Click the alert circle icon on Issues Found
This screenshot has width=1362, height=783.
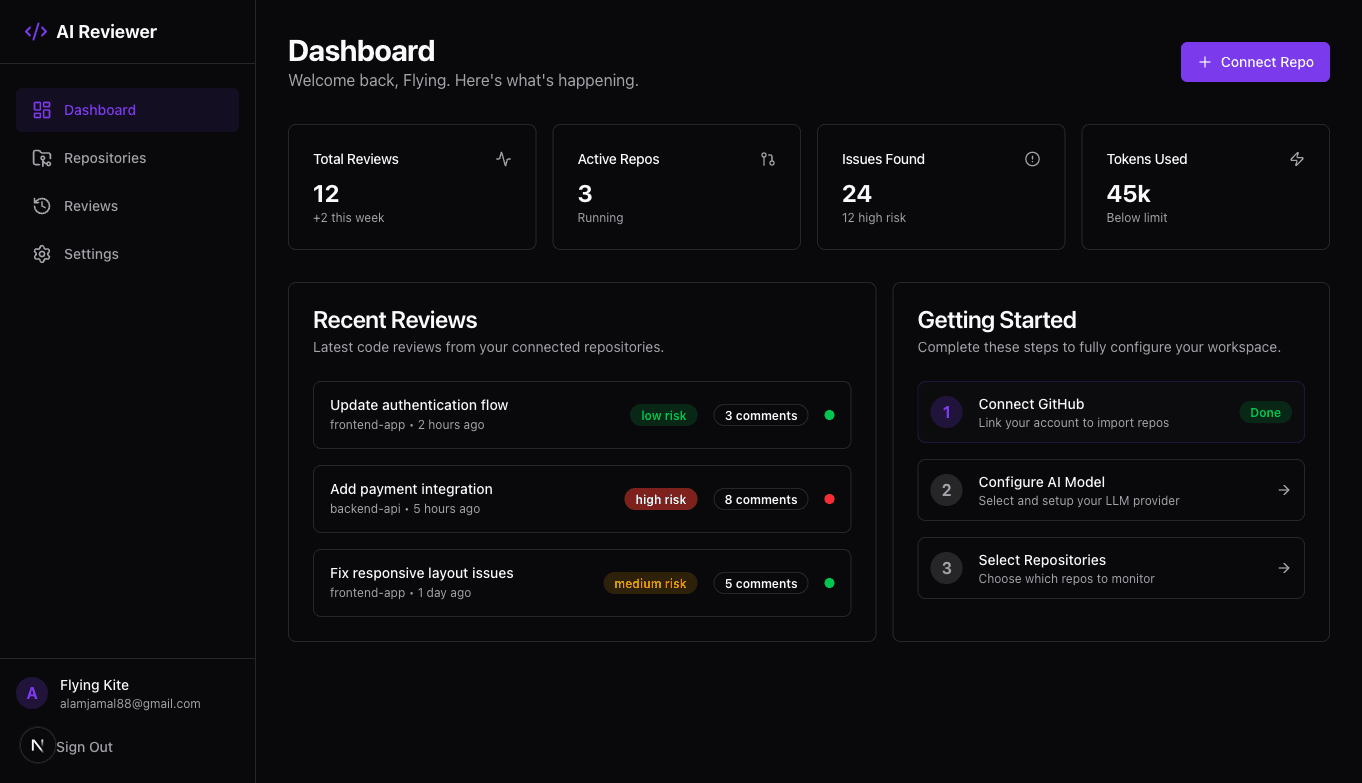coord(1033,159)
